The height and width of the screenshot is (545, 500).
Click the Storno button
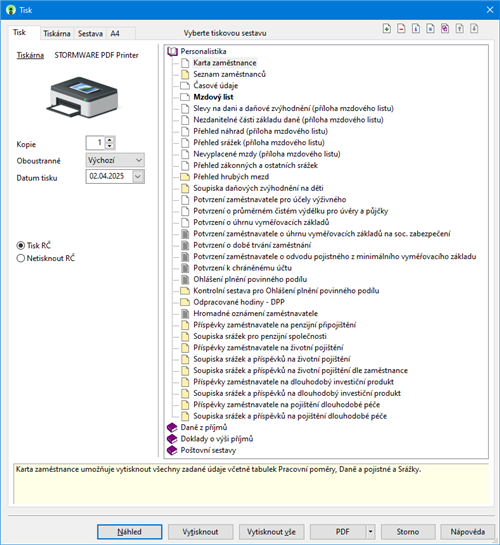408,532
